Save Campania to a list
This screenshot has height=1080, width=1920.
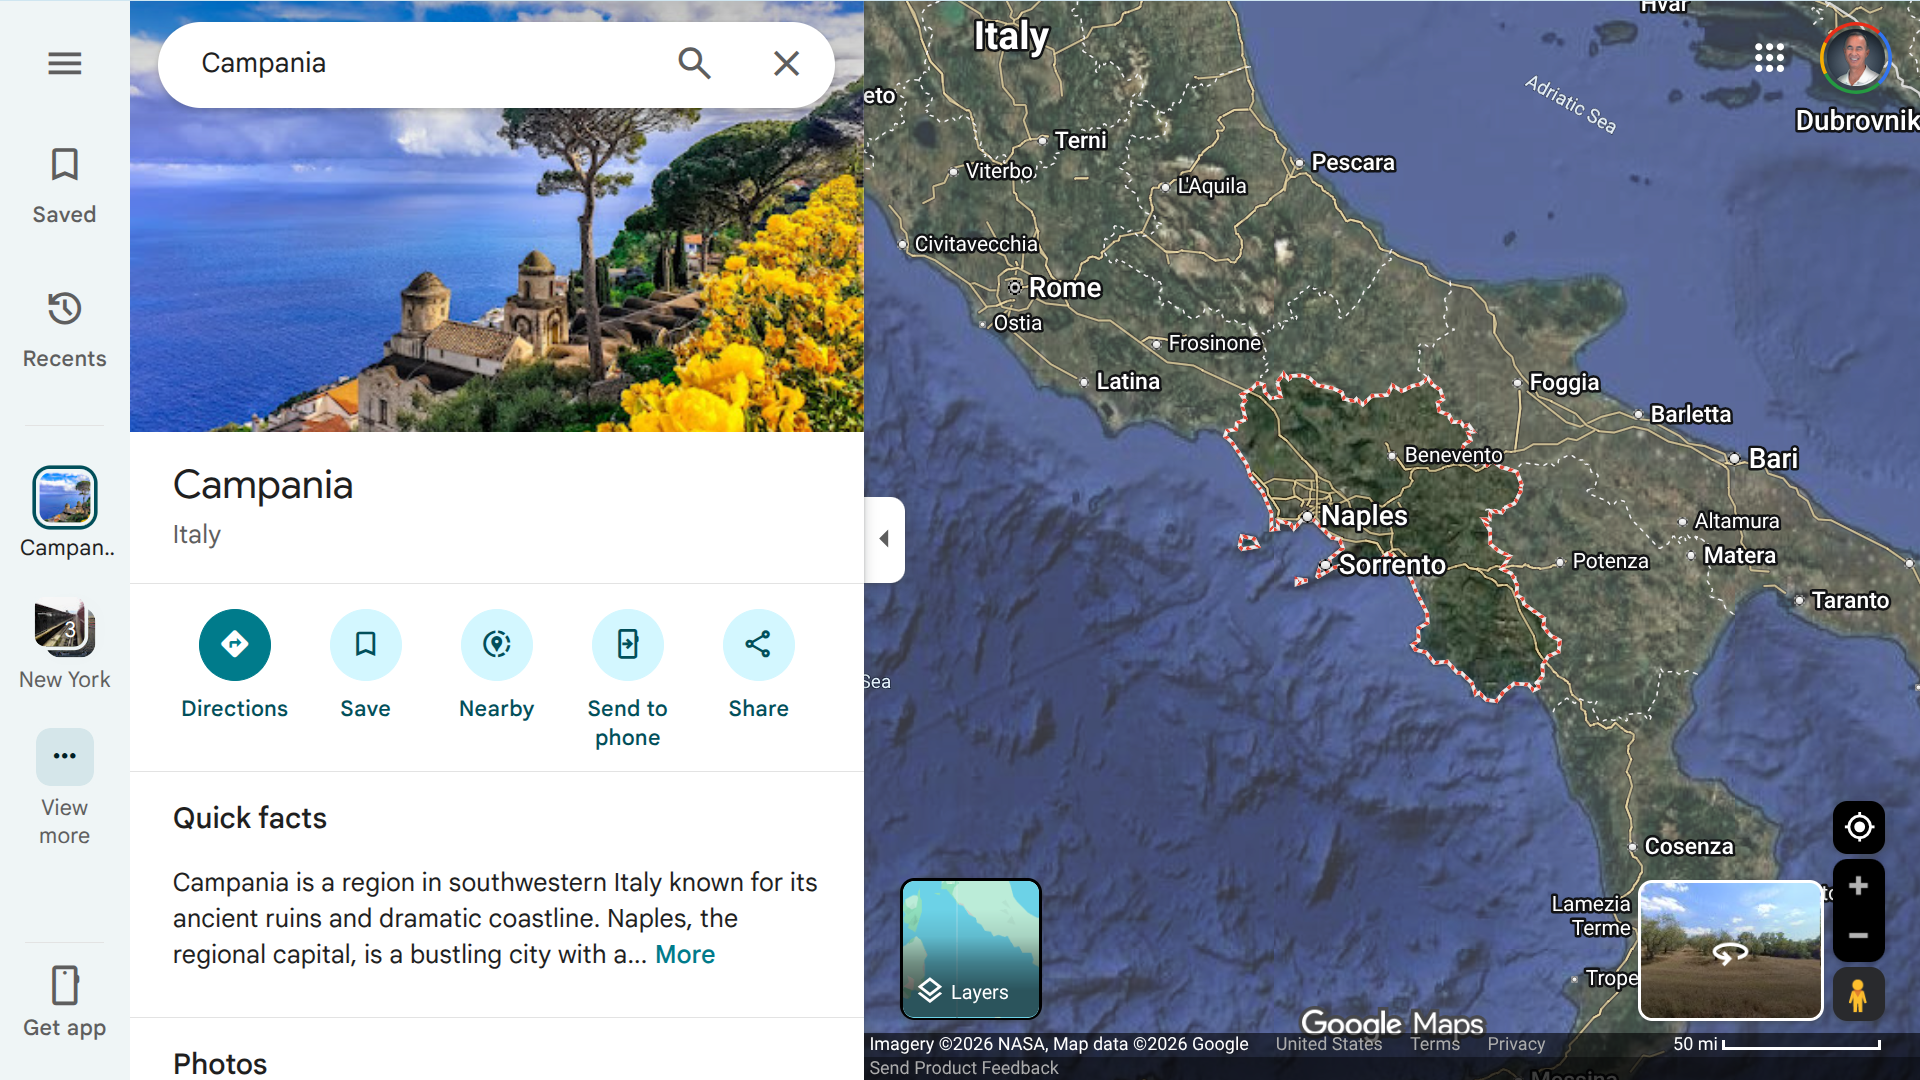point(365,644)
